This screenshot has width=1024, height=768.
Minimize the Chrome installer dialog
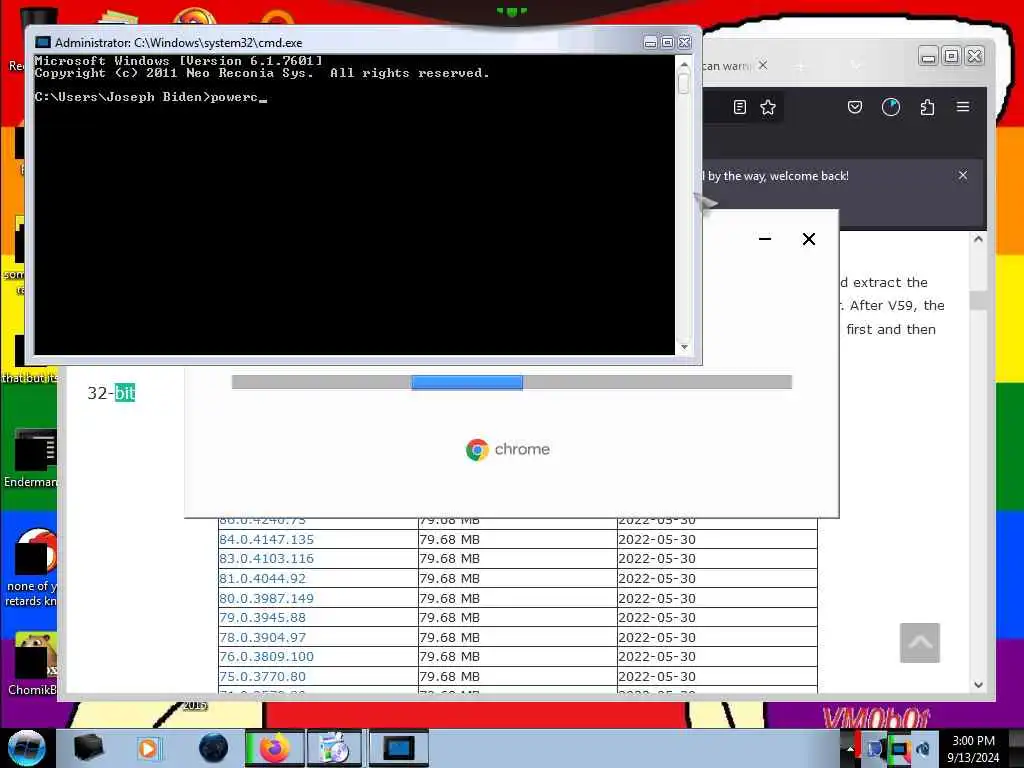765,239
